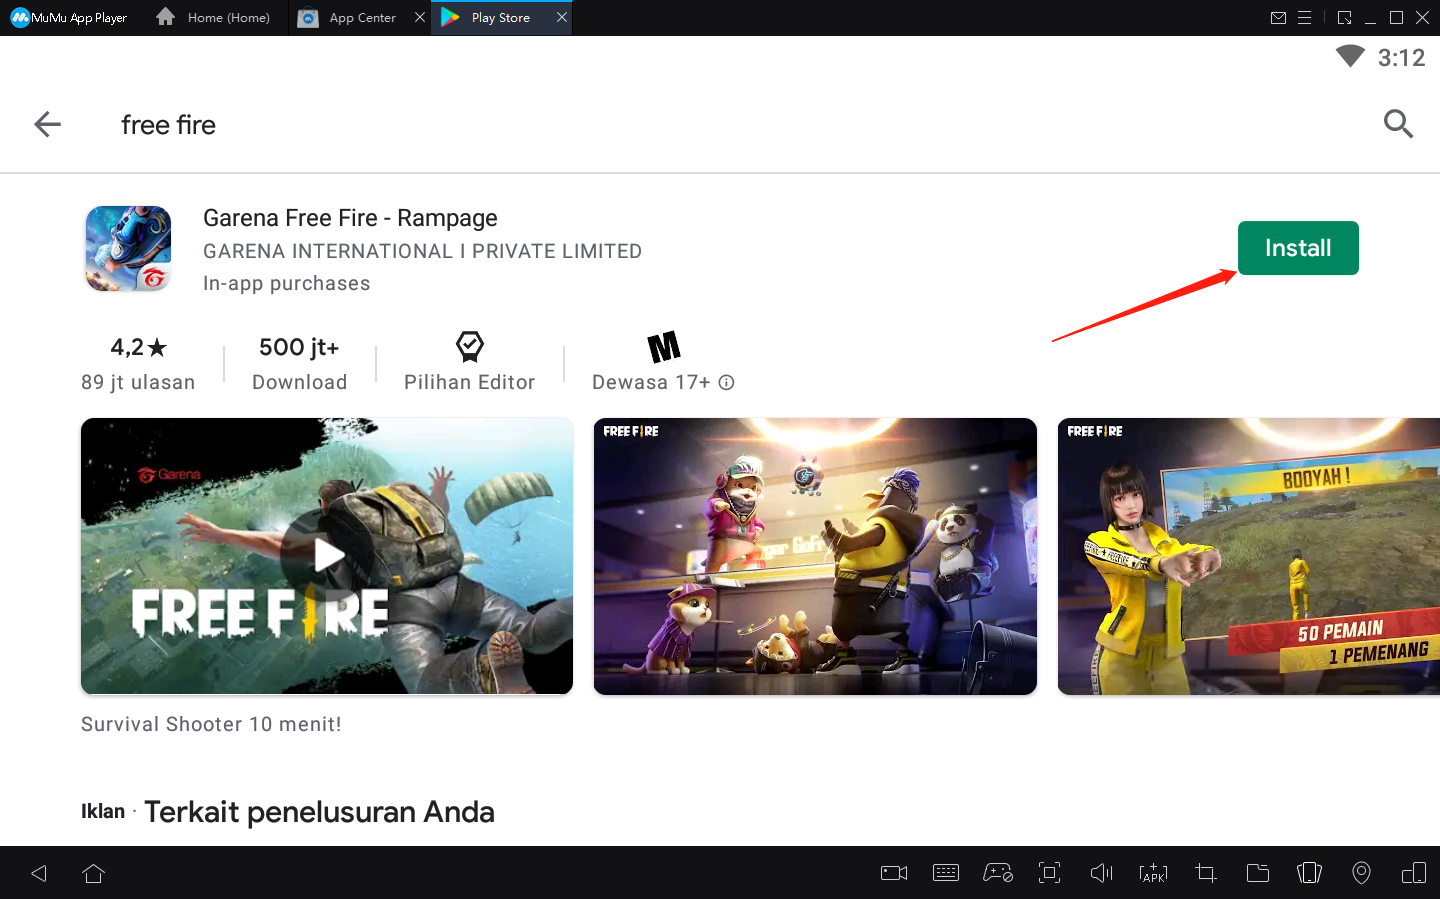Click the MuMu window resize mode icon
The width and height of the screenshot is (1440, 899).
[x=1344, y=17]
